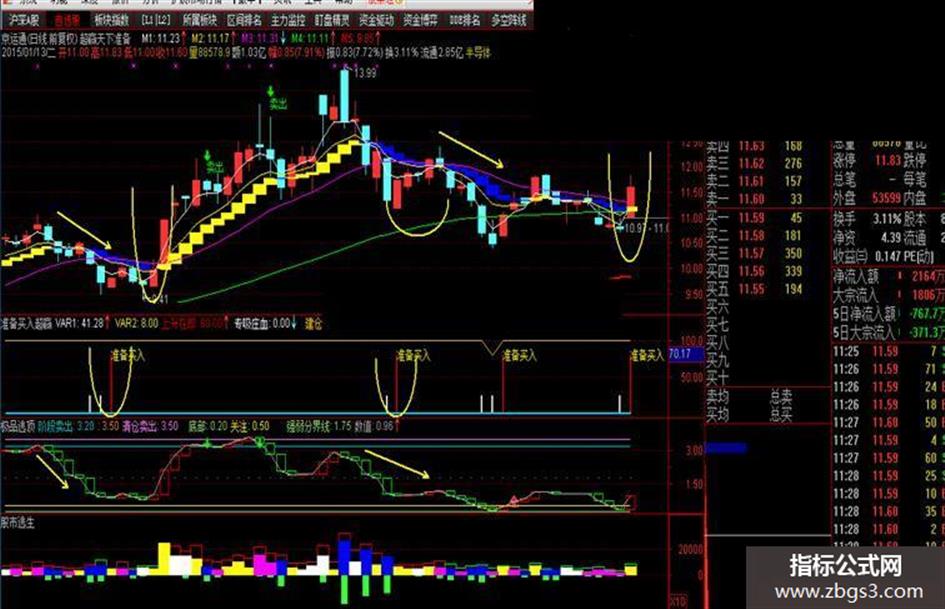Click the second 准备买入 signal label
The height and width of the screenshot is (609, 945).
(413, 356)
